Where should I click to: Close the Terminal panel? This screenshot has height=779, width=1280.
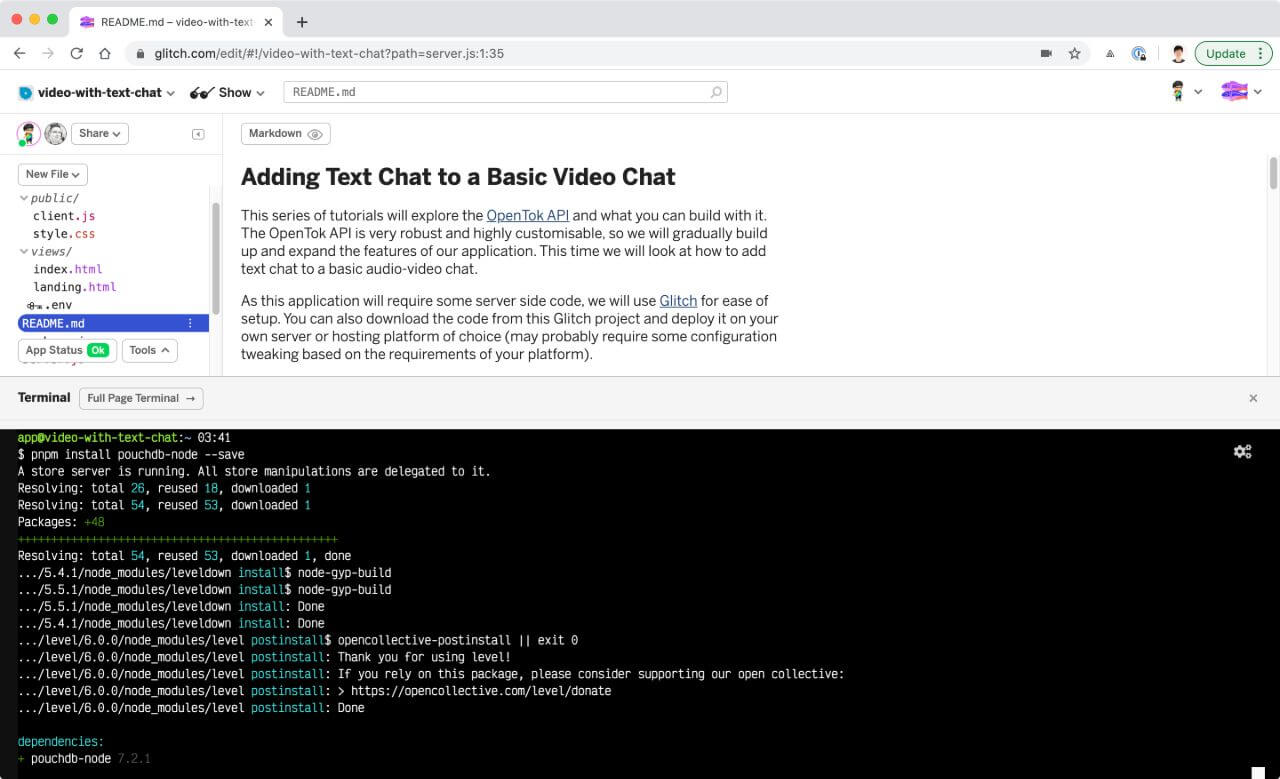(1253, 398)
